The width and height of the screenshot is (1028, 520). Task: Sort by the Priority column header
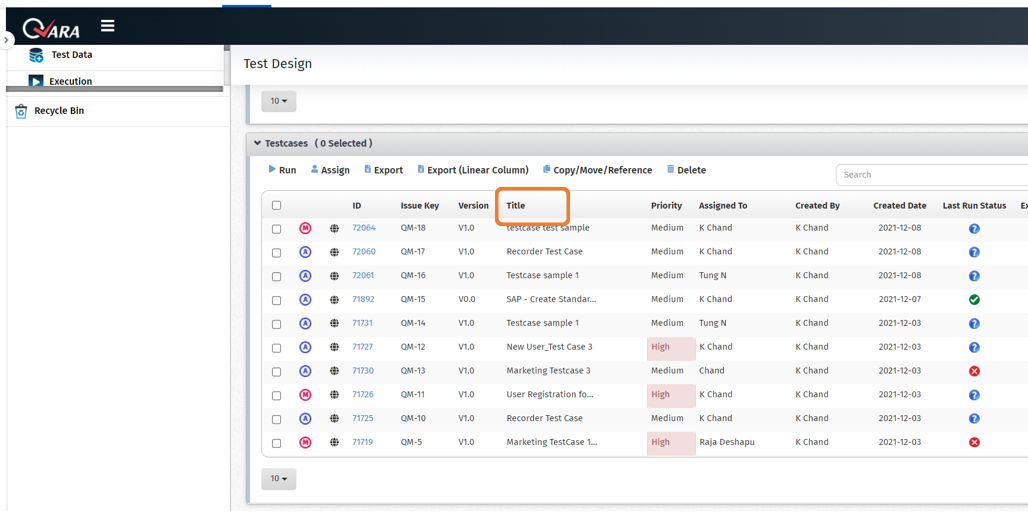(x=666, y=205)
